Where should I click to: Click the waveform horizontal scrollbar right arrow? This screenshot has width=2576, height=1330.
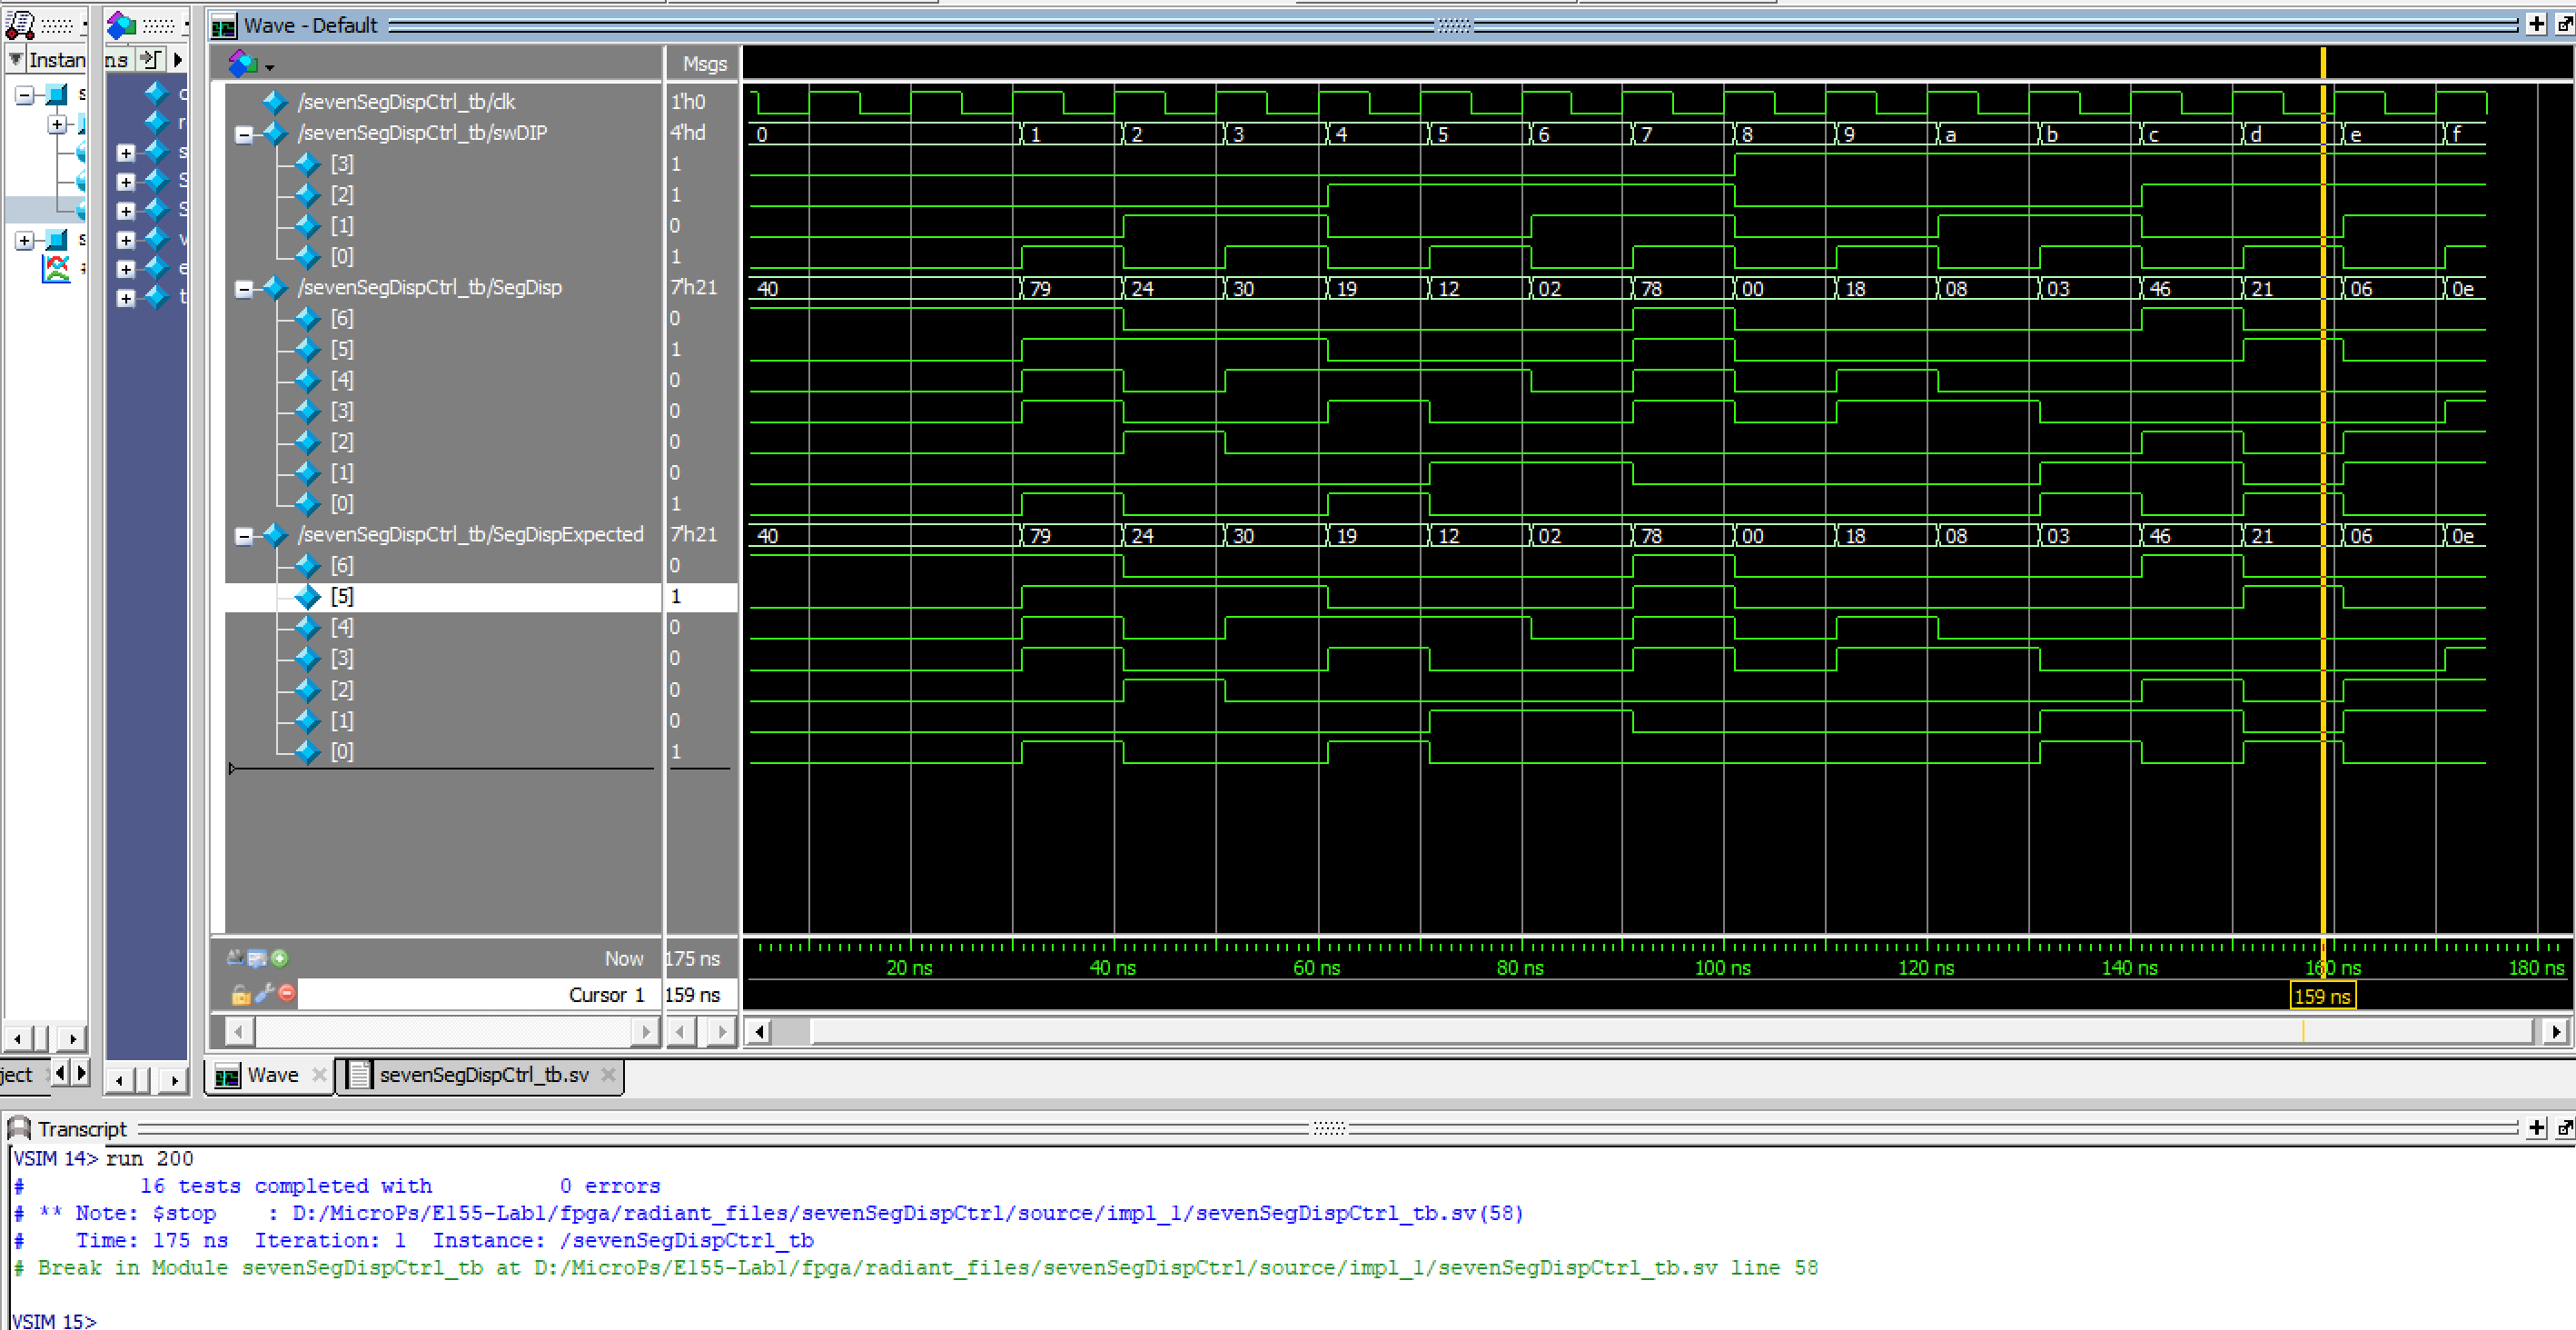[x=2556, y=1031]
